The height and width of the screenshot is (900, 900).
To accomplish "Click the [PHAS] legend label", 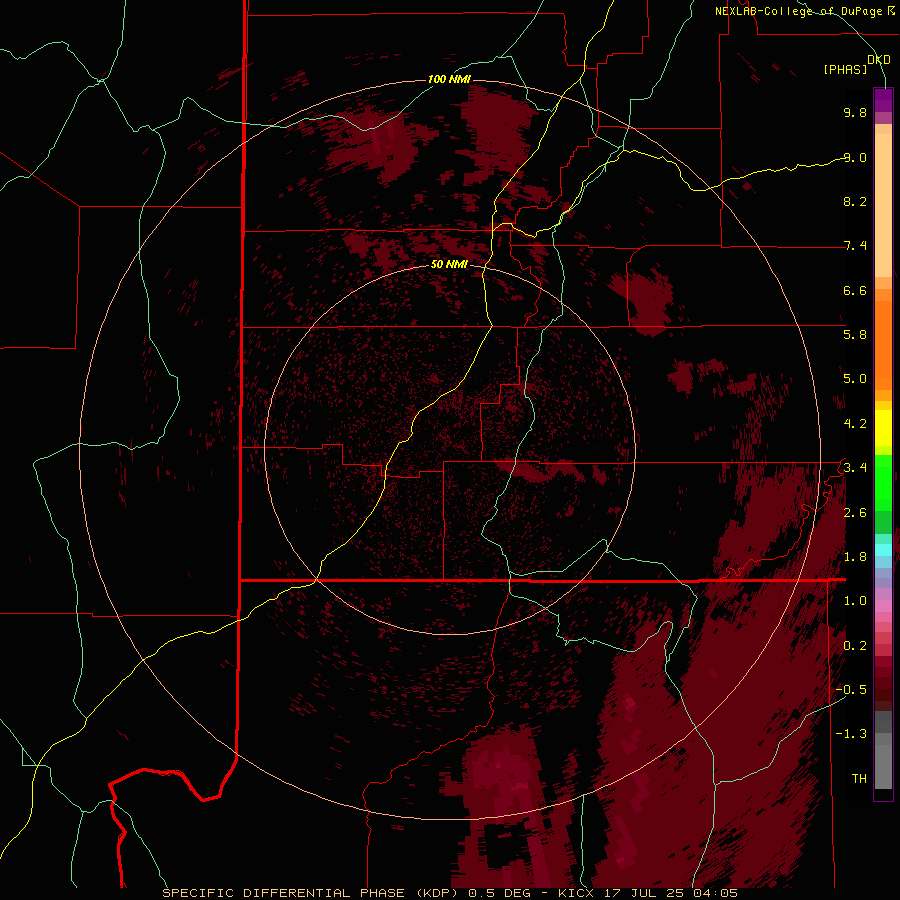I will (x=845, y=70).
